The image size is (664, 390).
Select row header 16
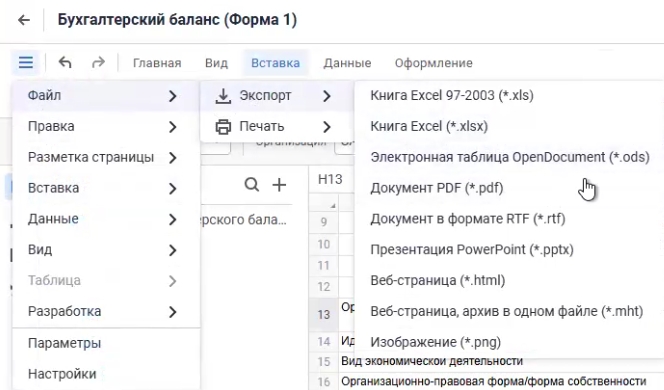(x=324, y=382)
